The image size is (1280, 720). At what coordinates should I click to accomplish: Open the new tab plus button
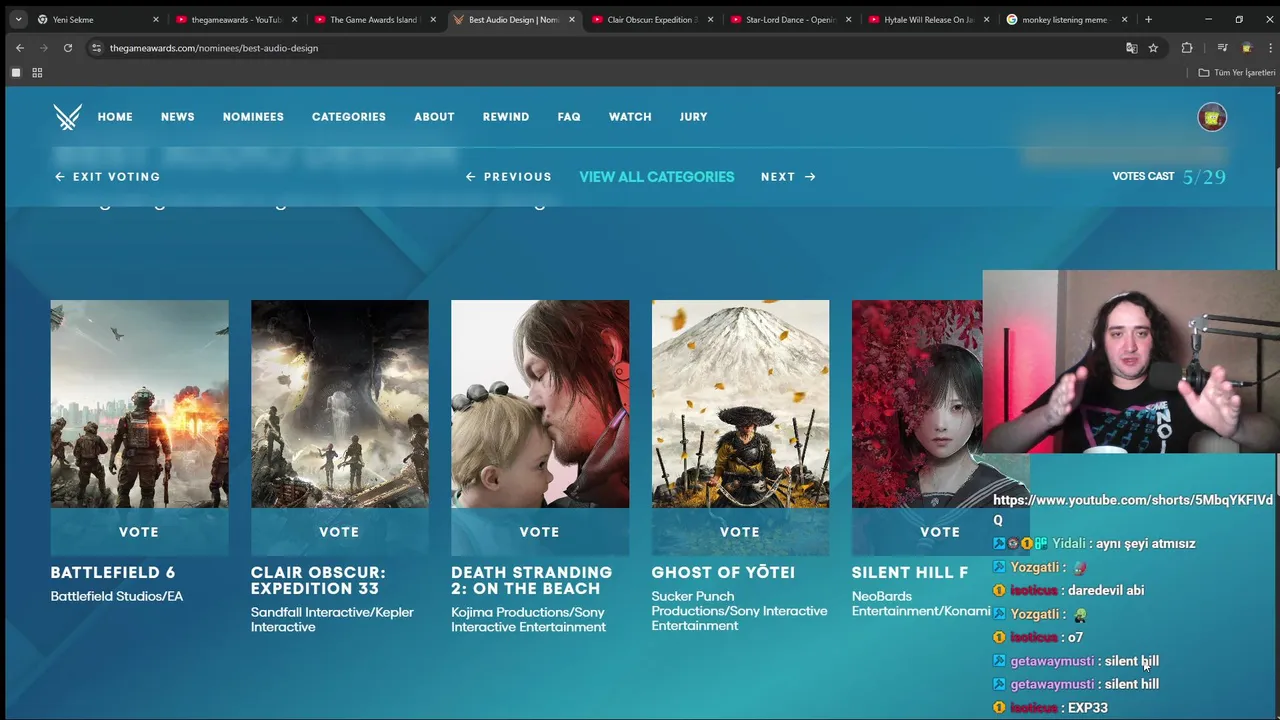click(1148, 19)
